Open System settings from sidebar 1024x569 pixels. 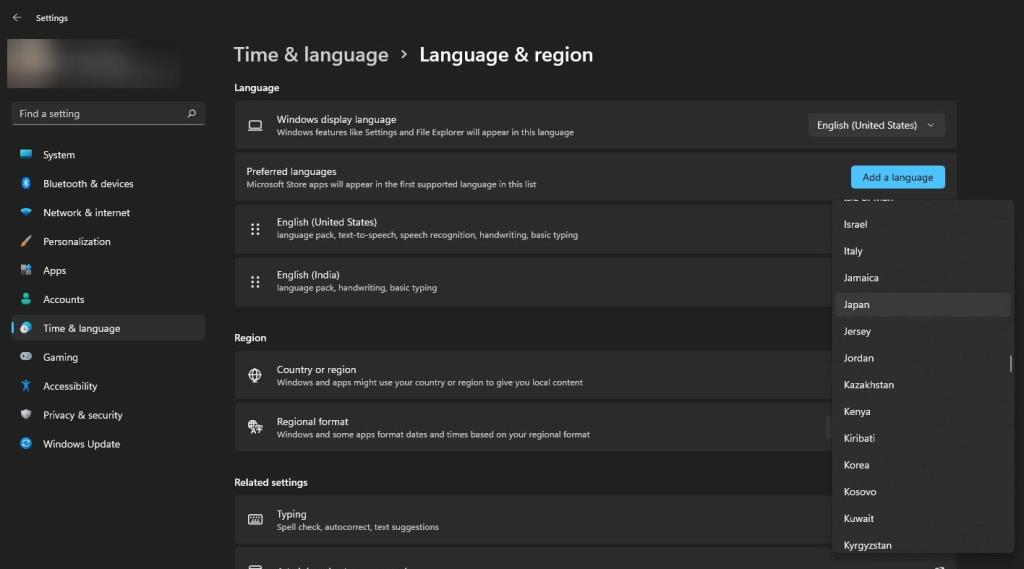58,155
